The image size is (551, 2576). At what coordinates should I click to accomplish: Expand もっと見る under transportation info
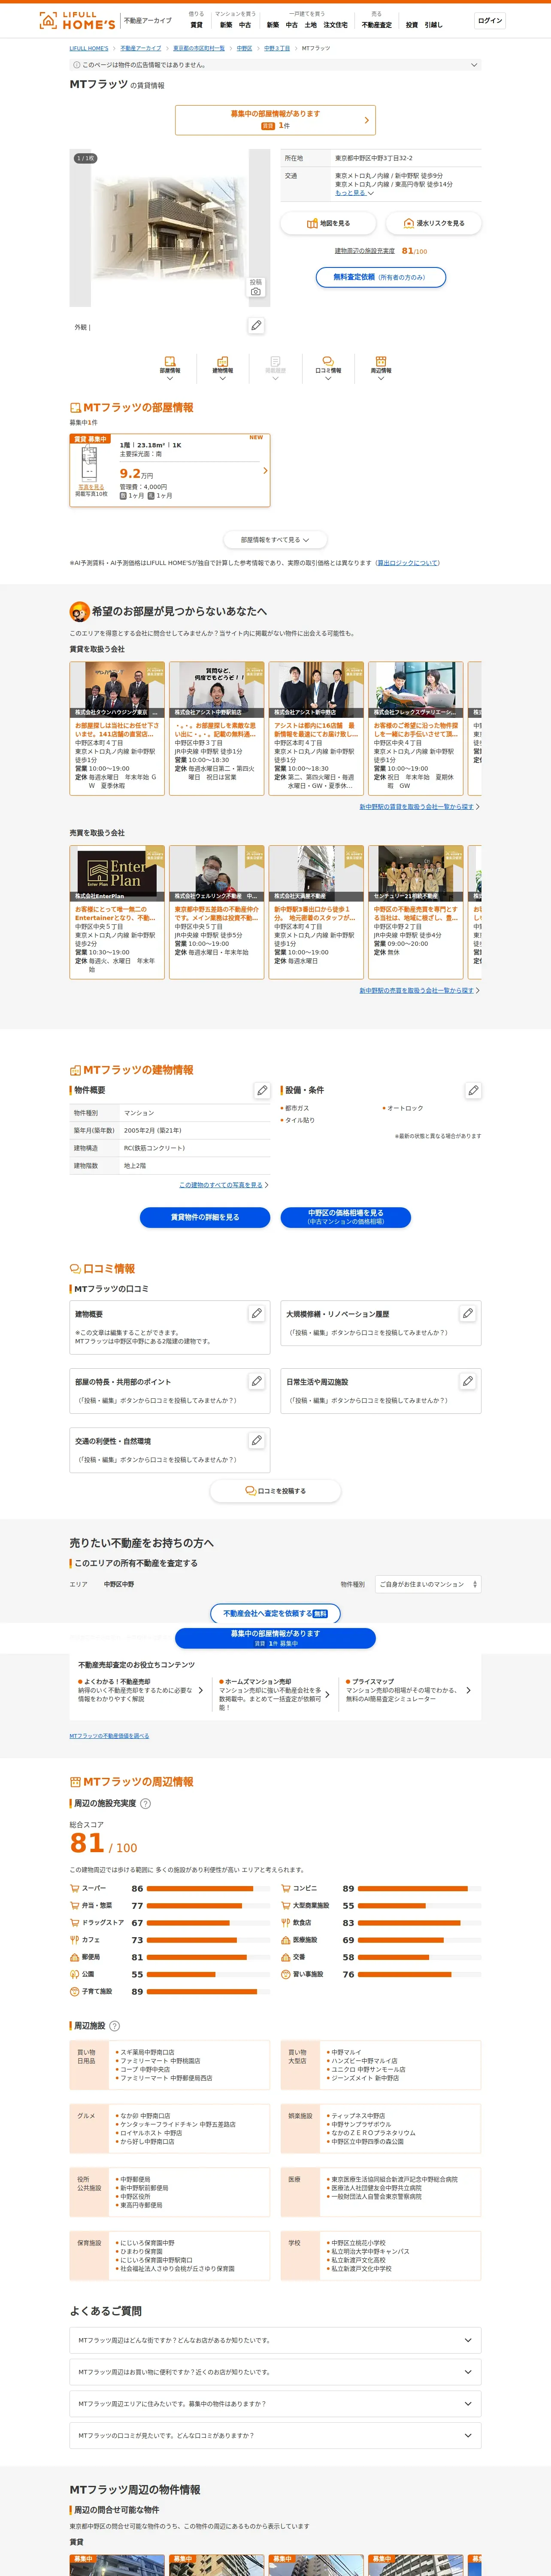[354, 193]
